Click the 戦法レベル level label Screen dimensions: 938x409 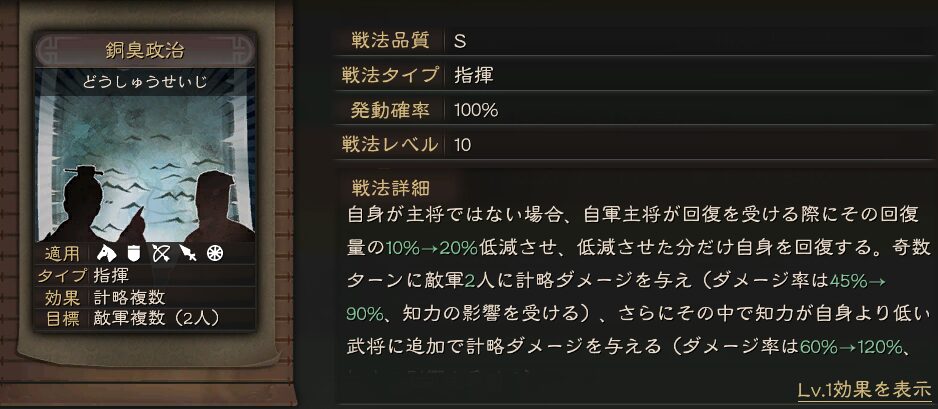click(x=390, y=145)
